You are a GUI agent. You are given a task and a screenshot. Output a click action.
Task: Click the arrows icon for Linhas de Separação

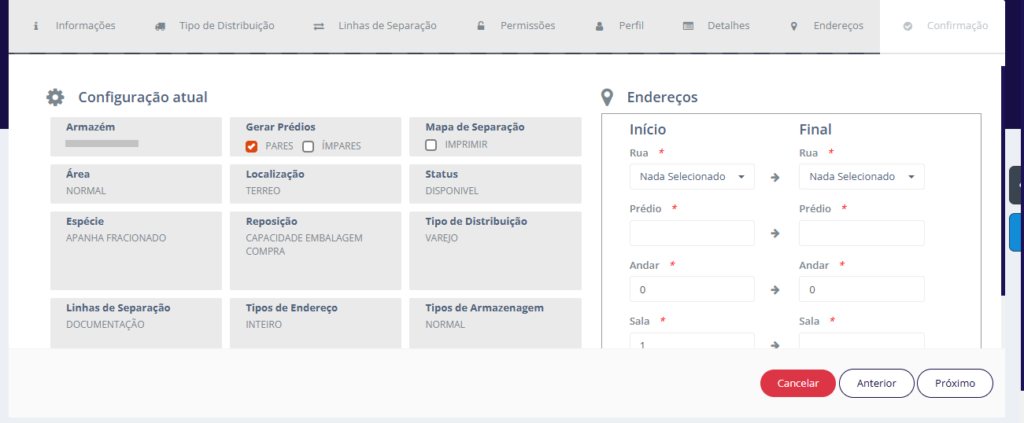coord(318,26)
